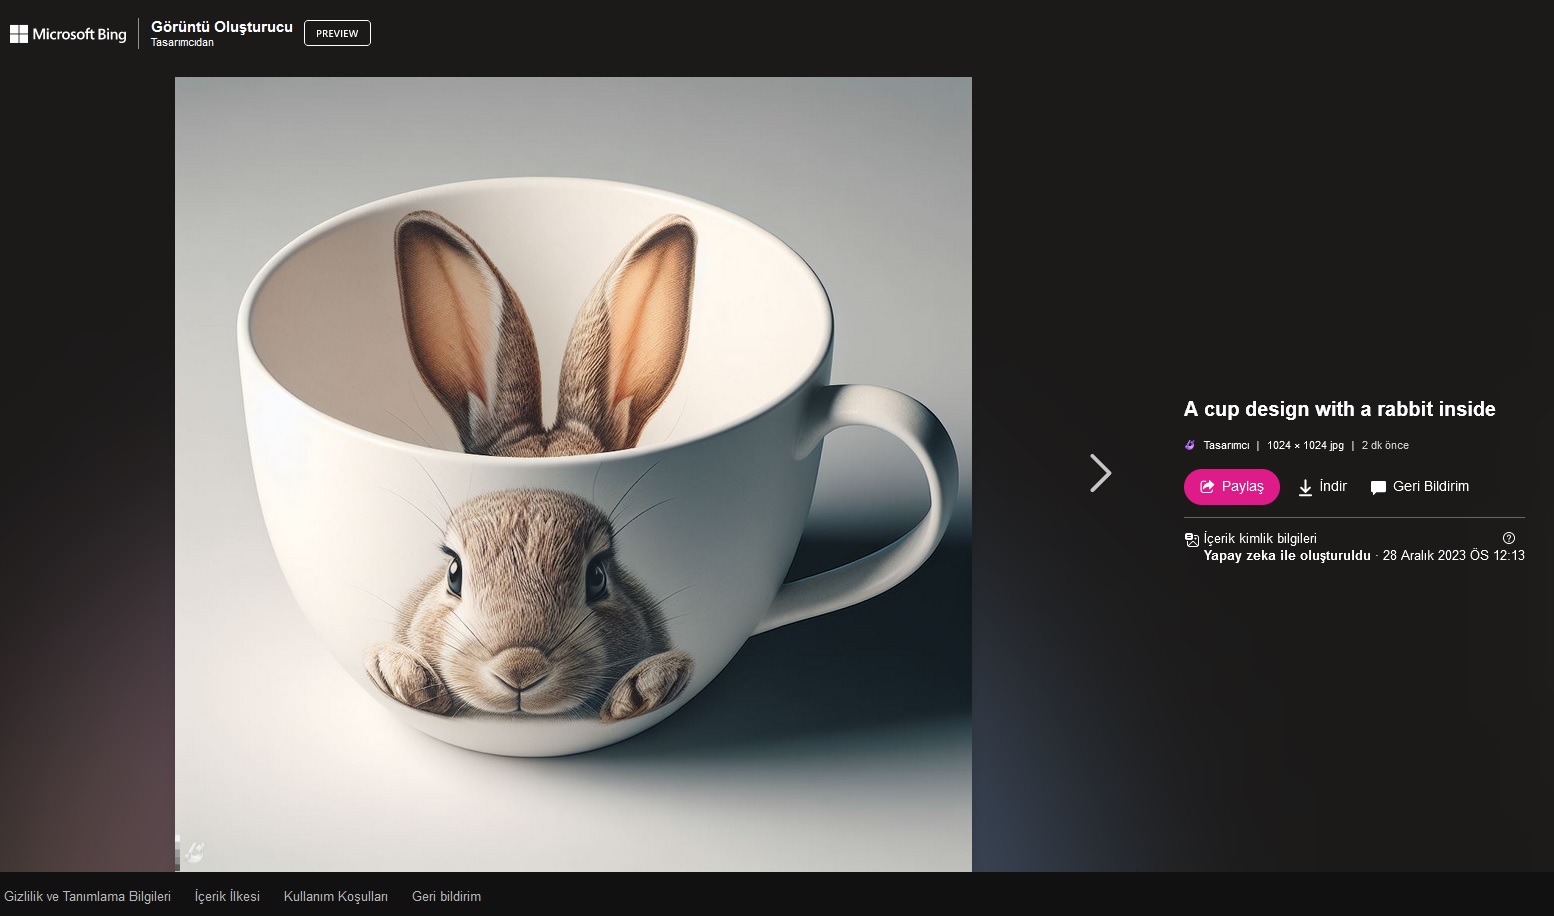This screenshot has height=916, width=1554.
Task: Click the prompt title 'A cup design with a rabbit inside'
Action: tap(1340, 409)
